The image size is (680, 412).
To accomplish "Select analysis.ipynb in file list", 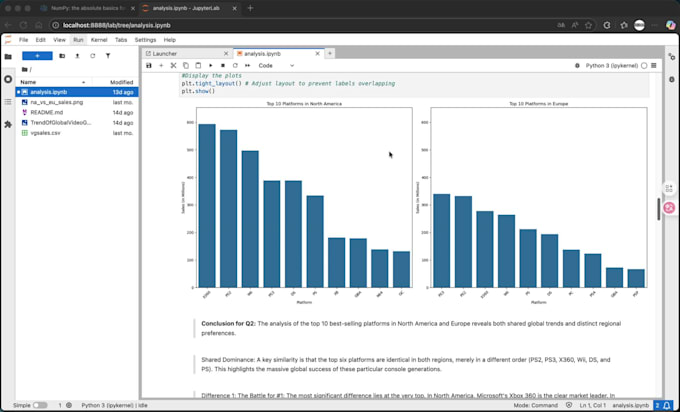I will click(x=77, y=92).
